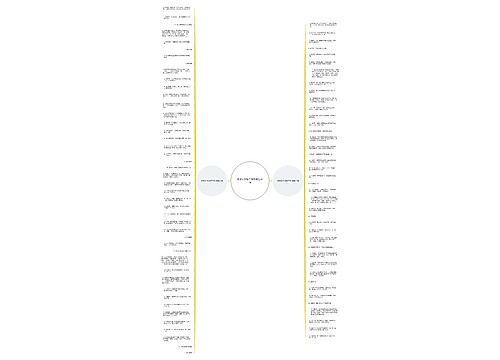
Task: Select the second leaf from top in the left branch
Action: [177, 17]
